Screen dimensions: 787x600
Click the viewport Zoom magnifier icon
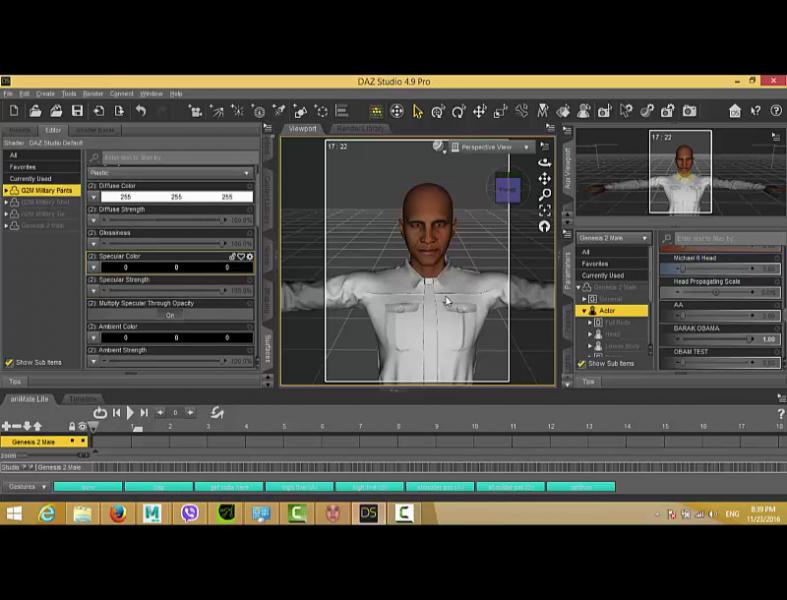coord(544,194)
